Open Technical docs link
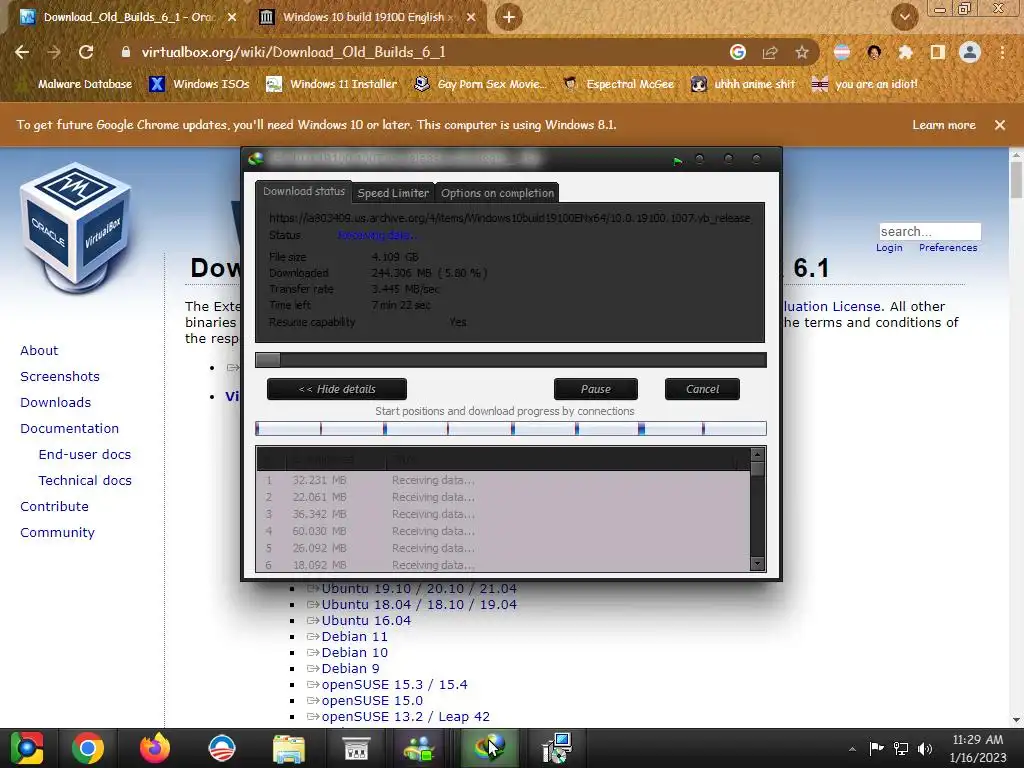The image size is (1024, 768). coord(85,481)
